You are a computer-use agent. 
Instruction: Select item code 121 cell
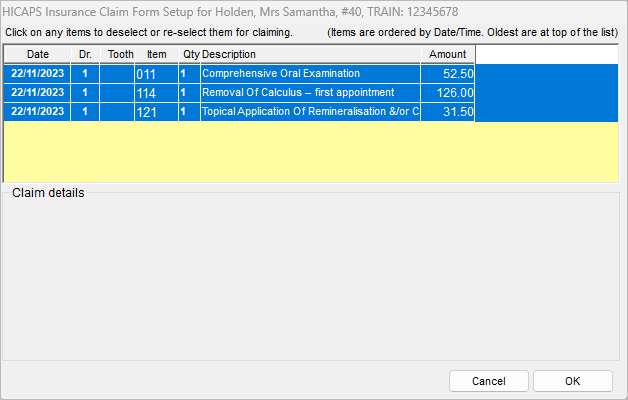(156, 112)
